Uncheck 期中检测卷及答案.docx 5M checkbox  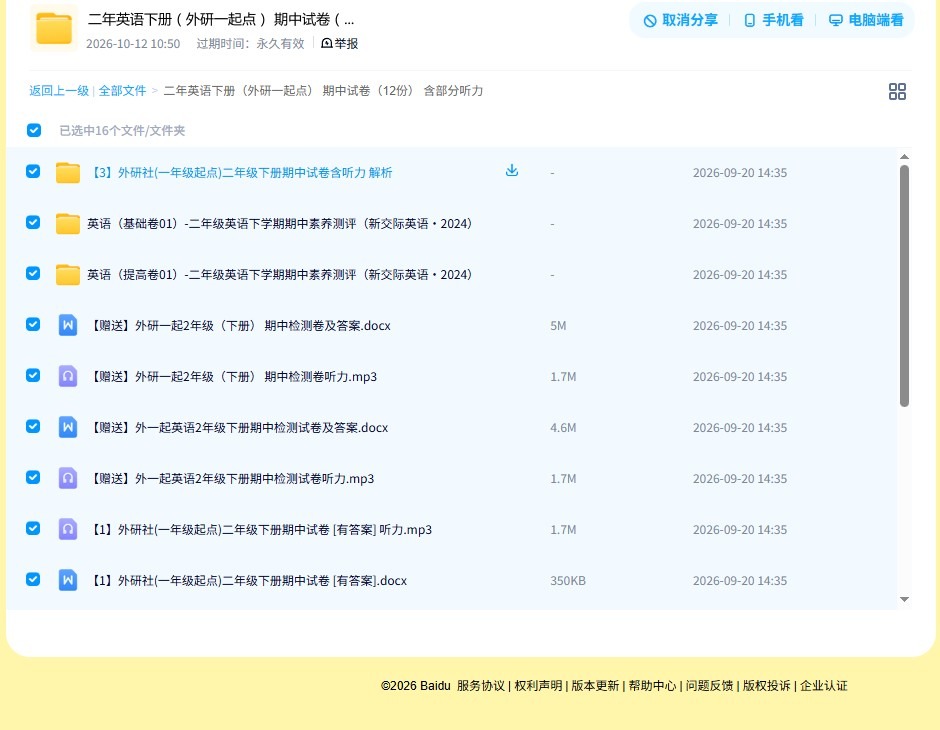point(34,324)
